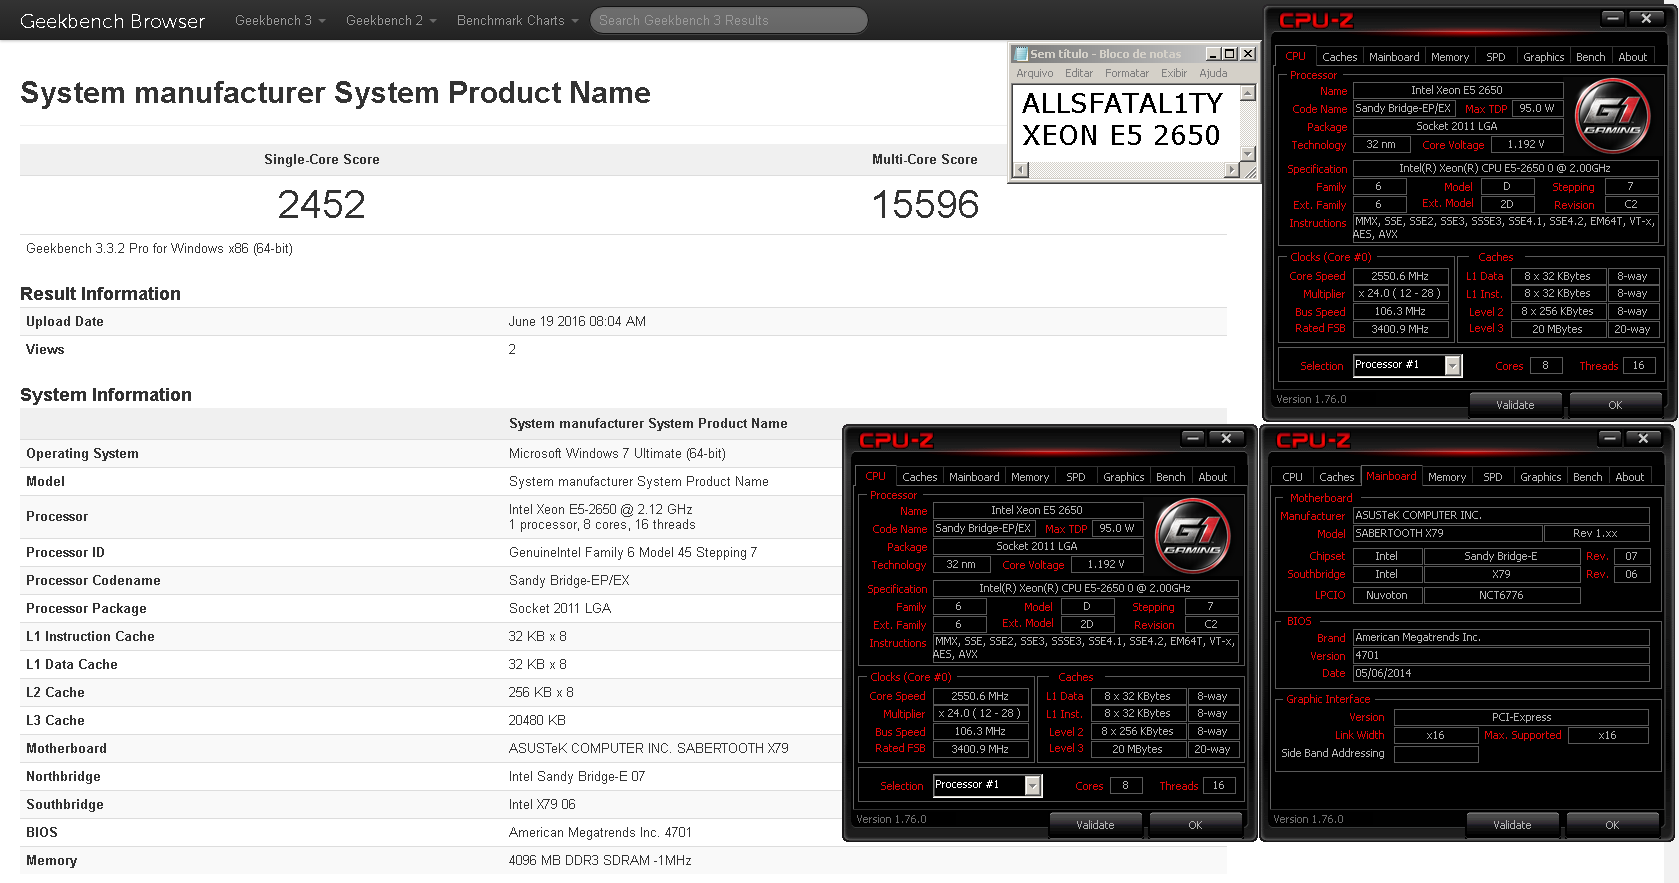
Task: Select About tab in bottom-middle CPU-Z window
Action: coord(1212,477)
